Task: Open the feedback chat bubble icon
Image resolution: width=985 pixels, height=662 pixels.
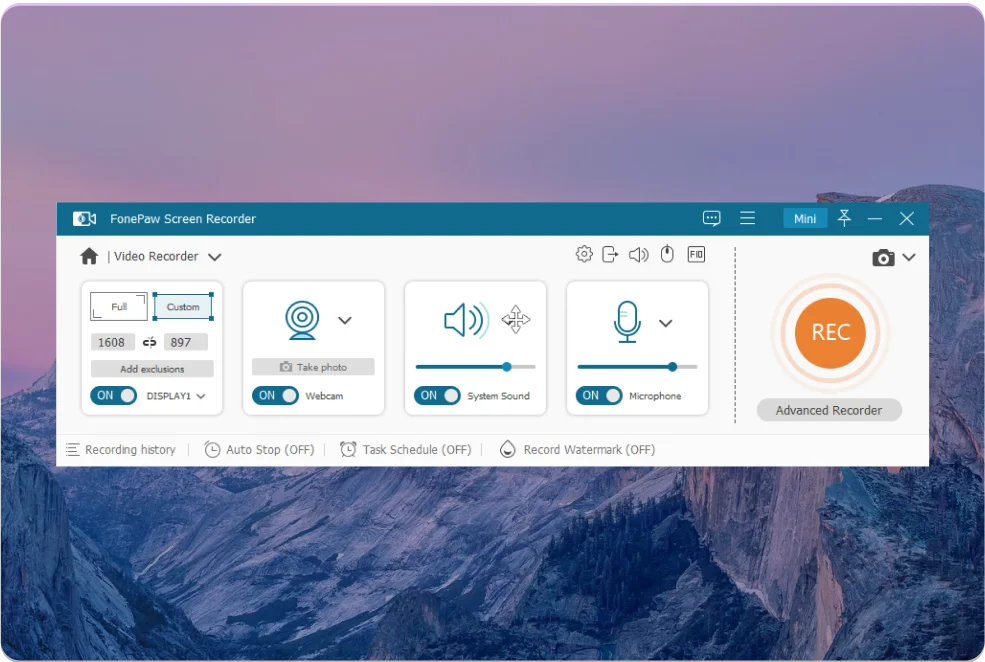Action: tap(711, 219)
